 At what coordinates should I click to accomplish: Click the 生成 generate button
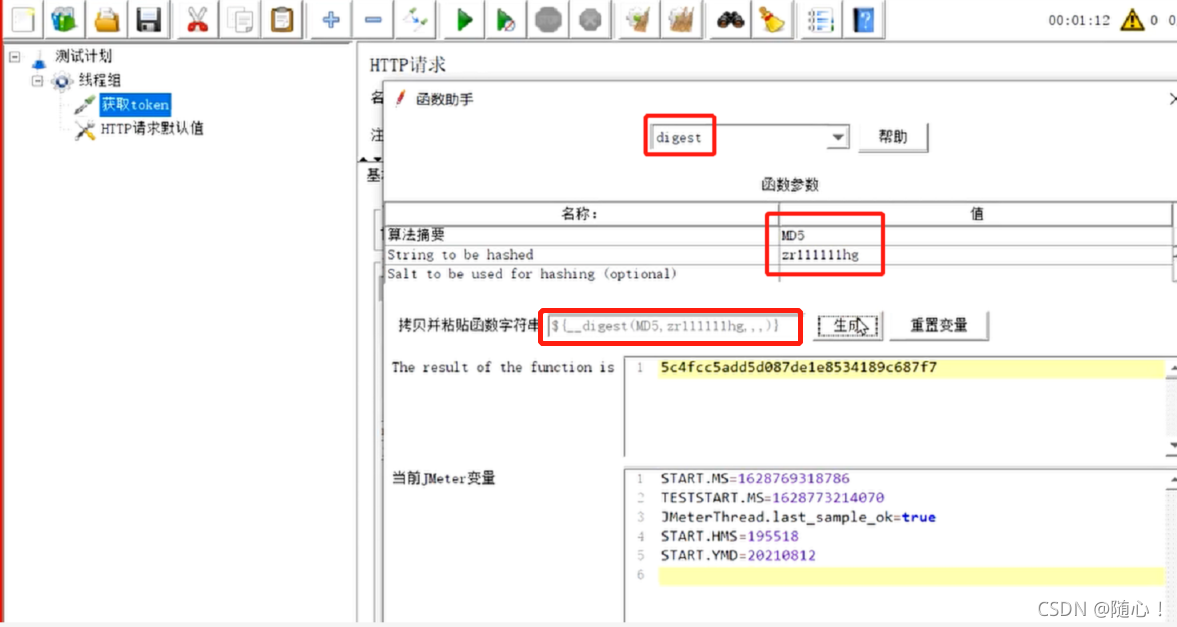pos(848,325)
